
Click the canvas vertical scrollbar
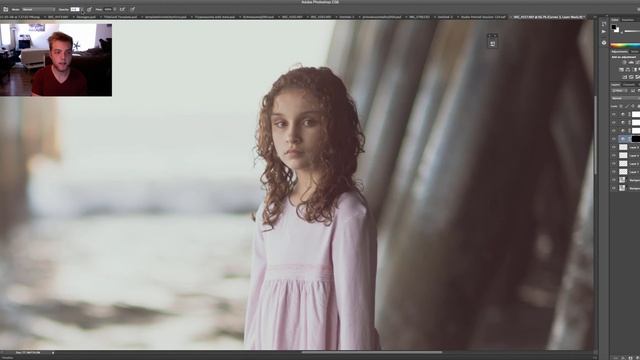pos(596,135)
